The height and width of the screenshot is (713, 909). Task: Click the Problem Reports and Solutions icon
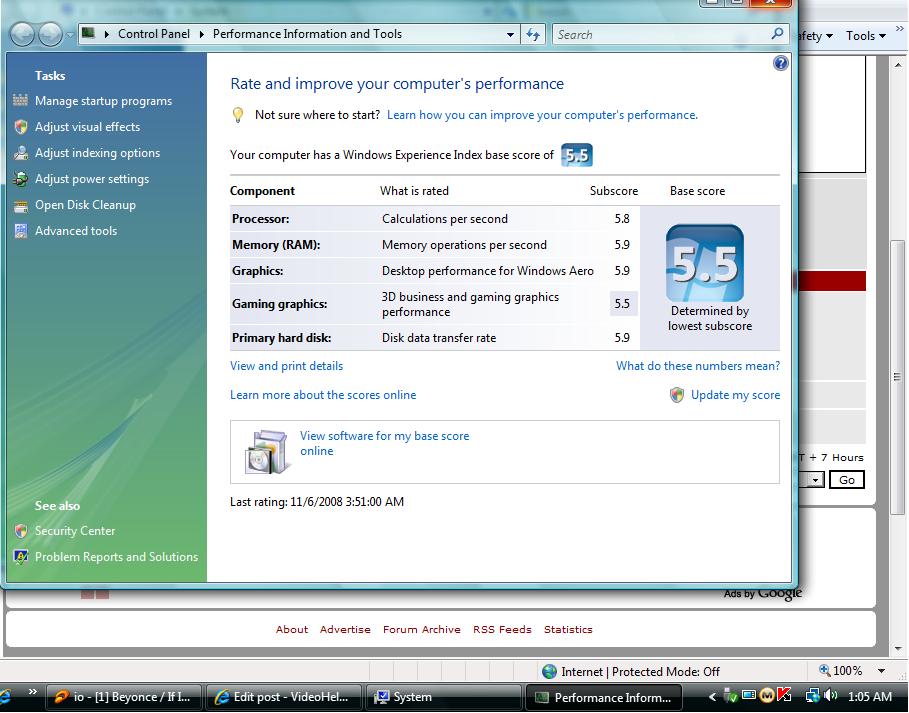(x=21, y=557)
